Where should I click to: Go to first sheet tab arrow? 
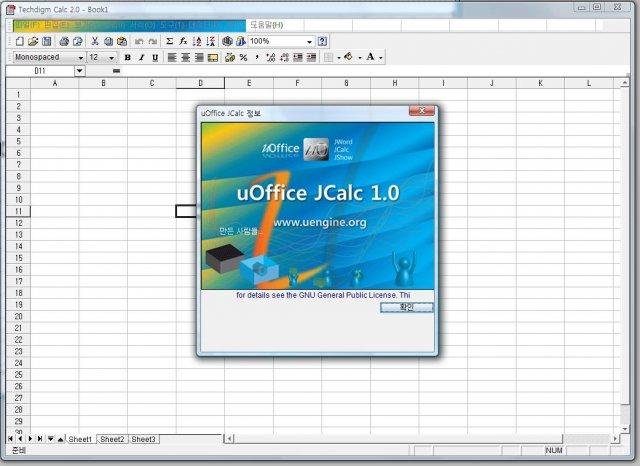[x=11, y=439]
